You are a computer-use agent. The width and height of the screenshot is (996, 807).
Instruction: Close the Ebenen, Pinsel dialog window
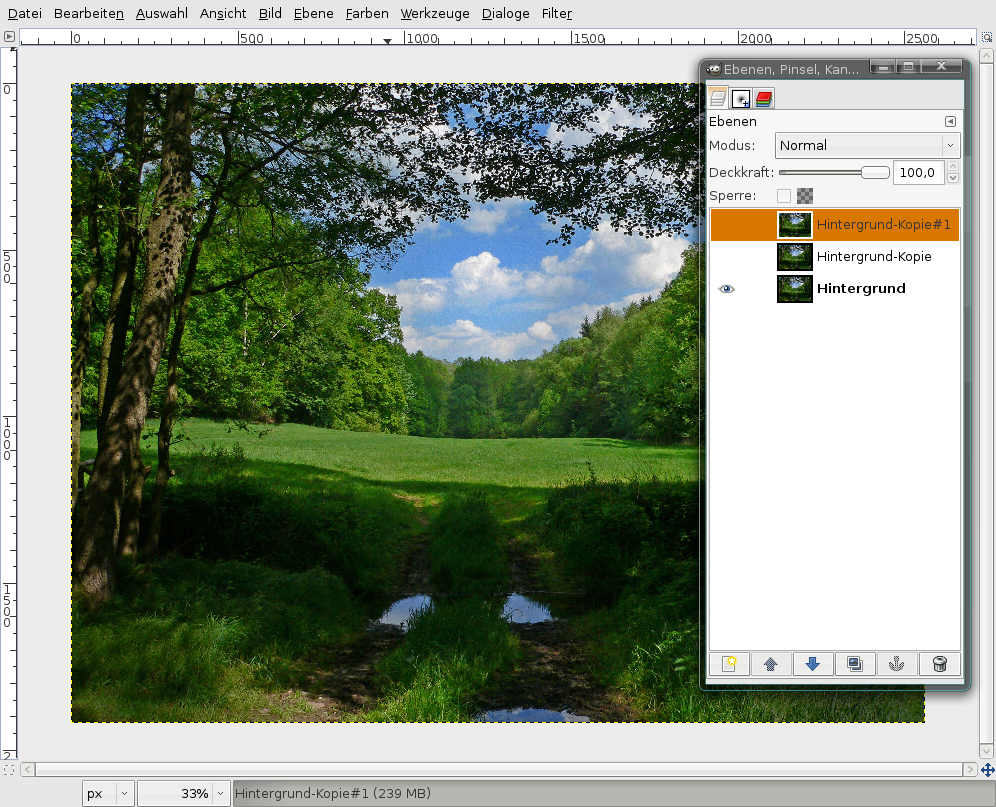pyautogui.click(x=941, y=67)
